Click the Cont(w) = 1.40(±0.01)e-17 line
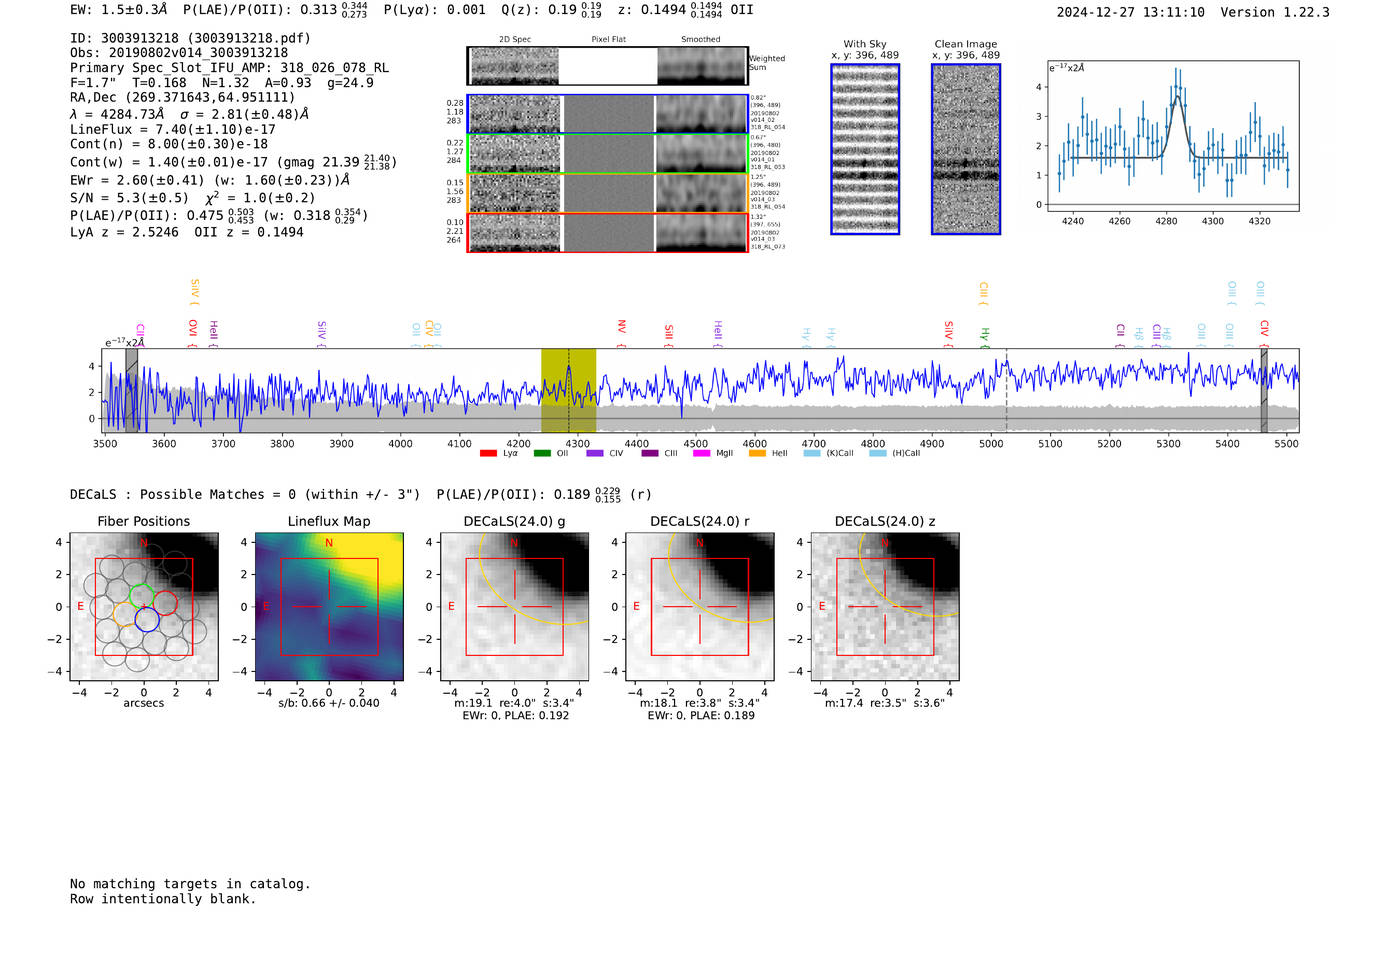Viewport: 1400px width, 953px height. pyautogui.click(x=233, y=161)
